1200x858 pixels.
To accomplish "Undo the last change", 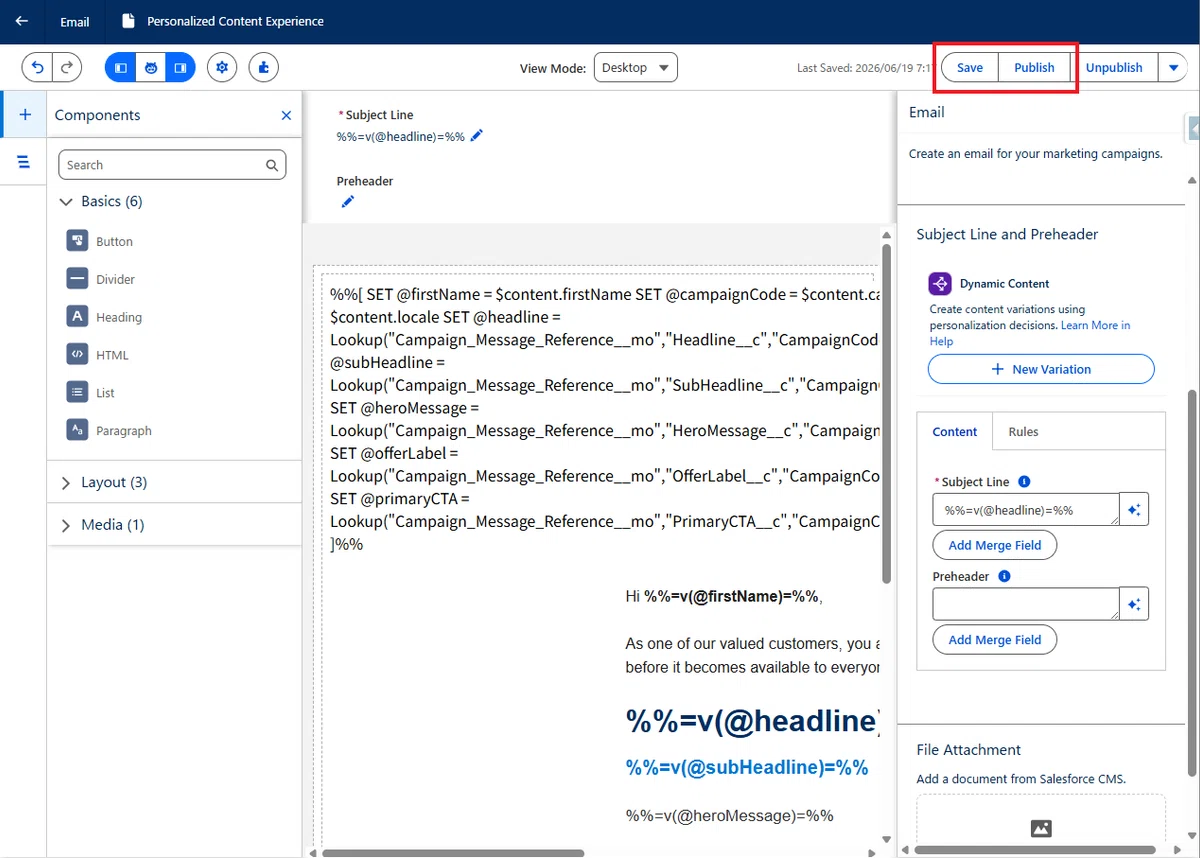I will coord(38,68).
